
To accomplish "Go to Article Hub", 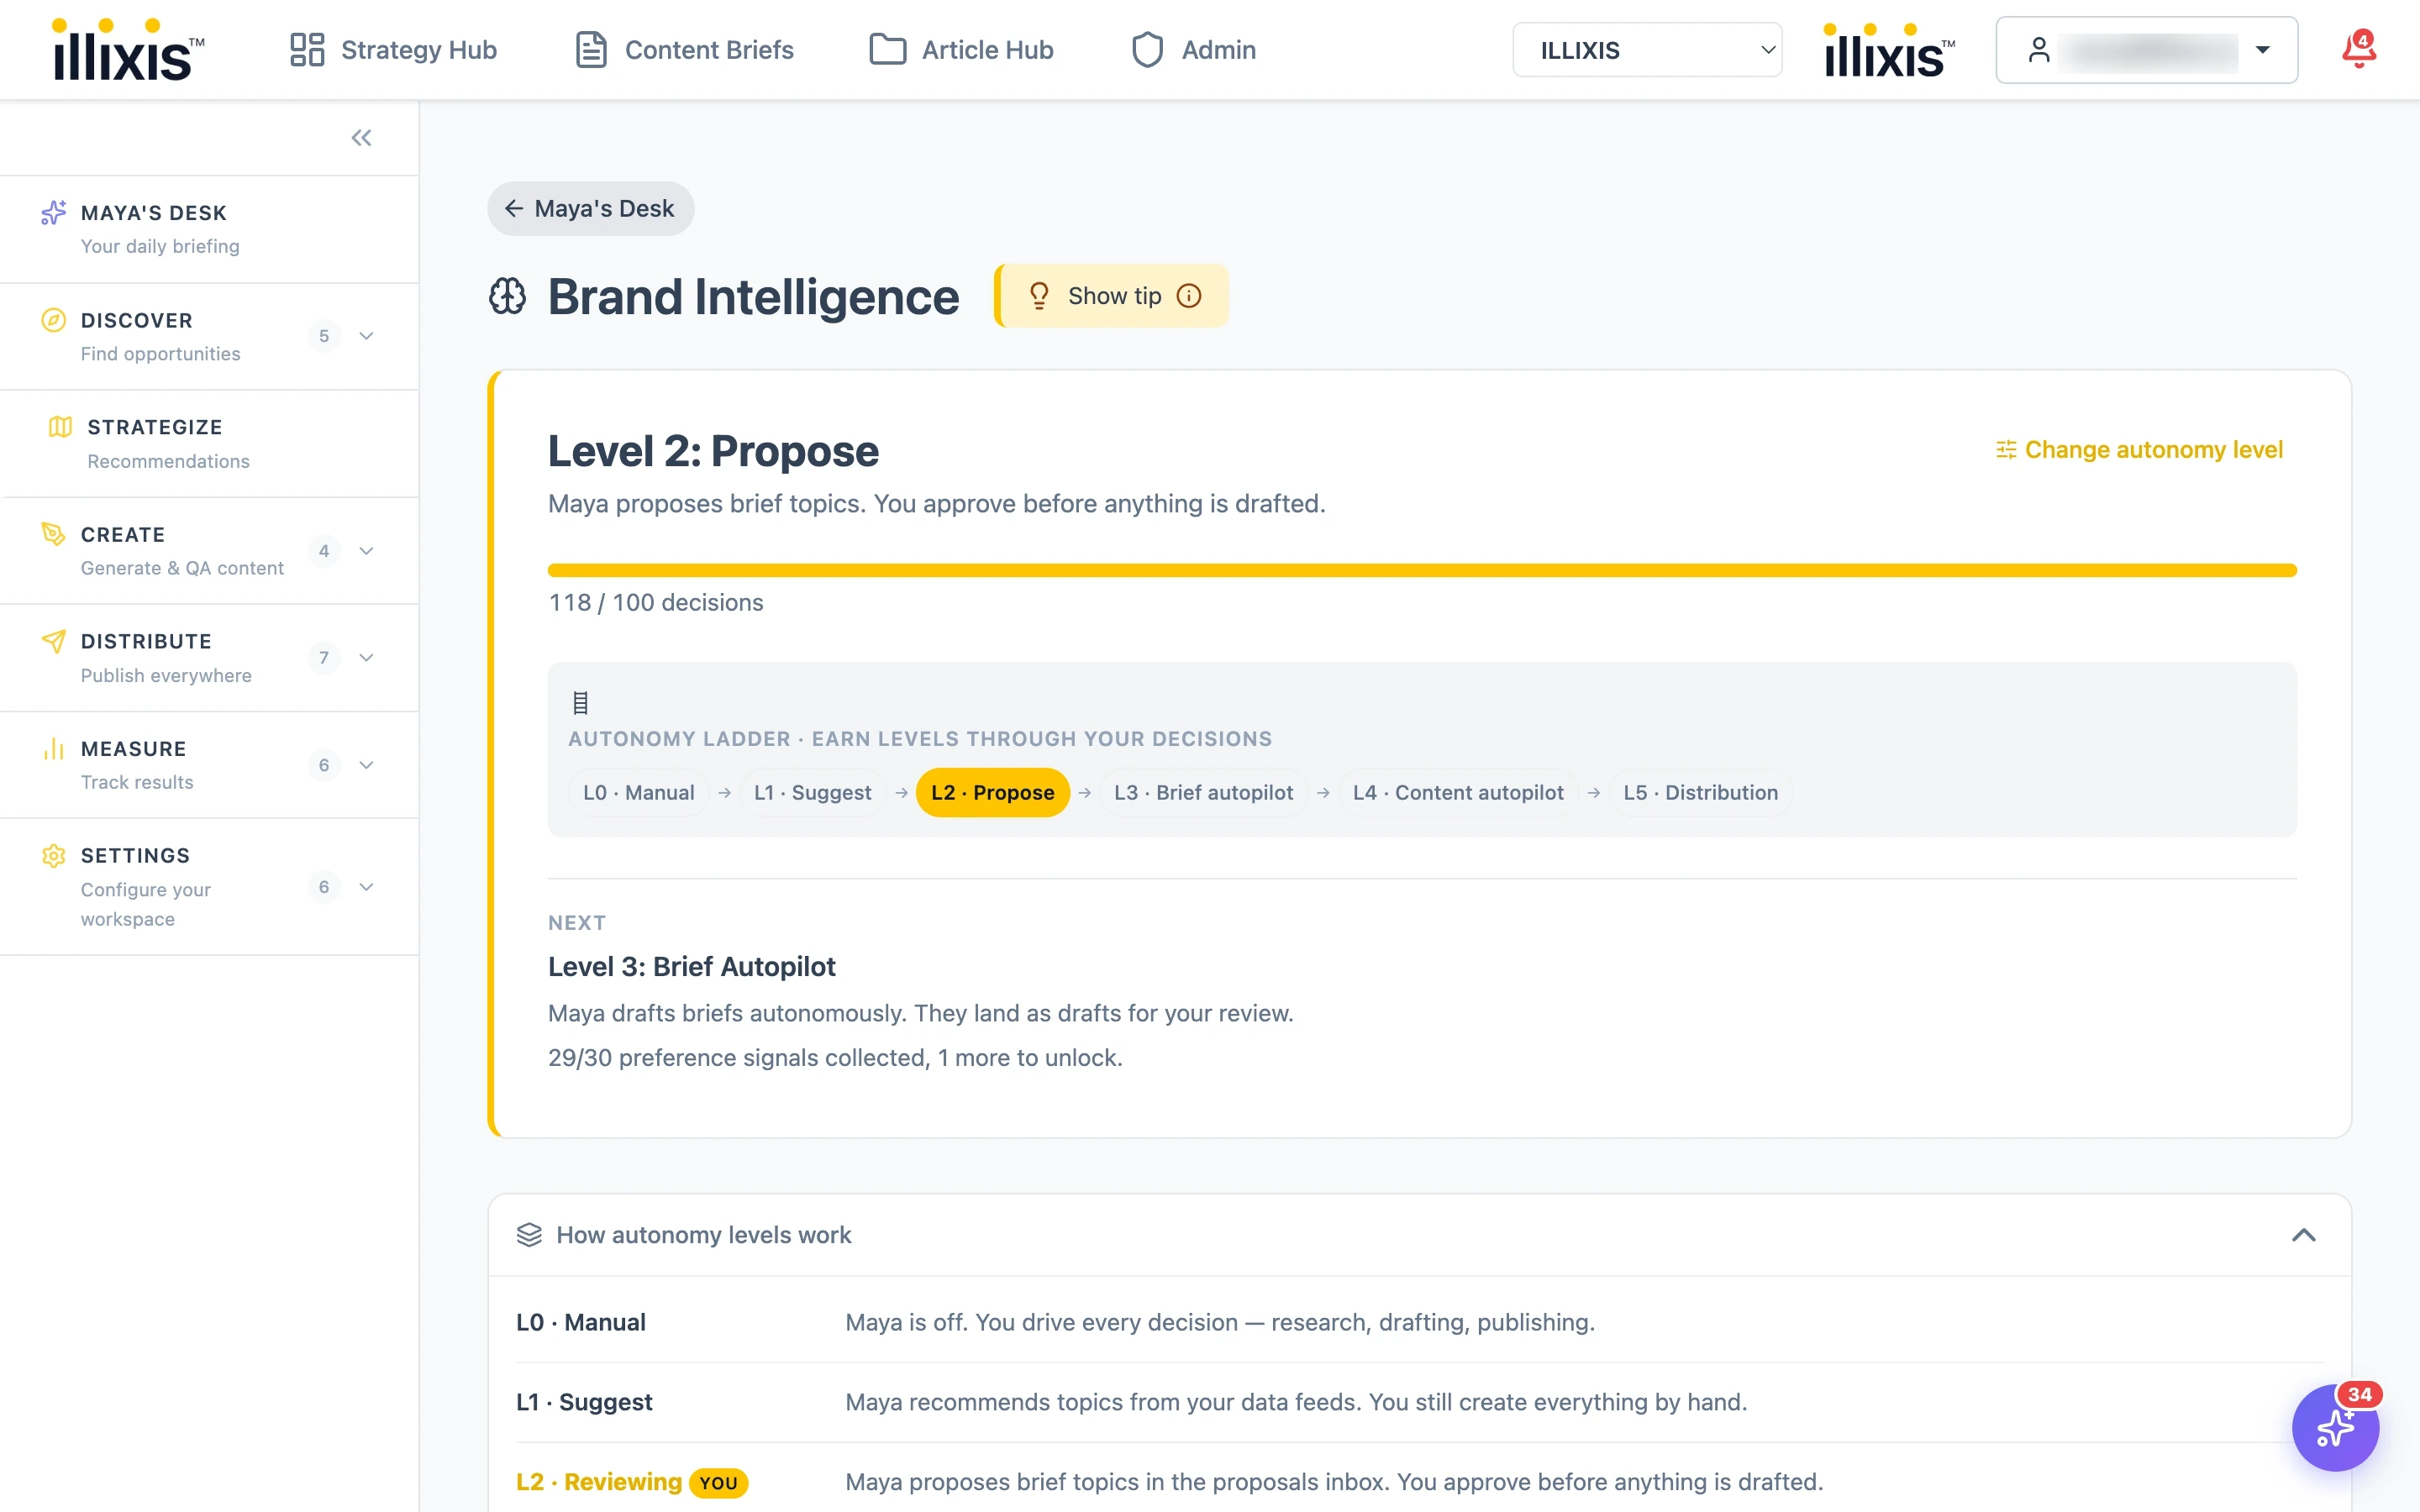I will click(x=961, y=50).
